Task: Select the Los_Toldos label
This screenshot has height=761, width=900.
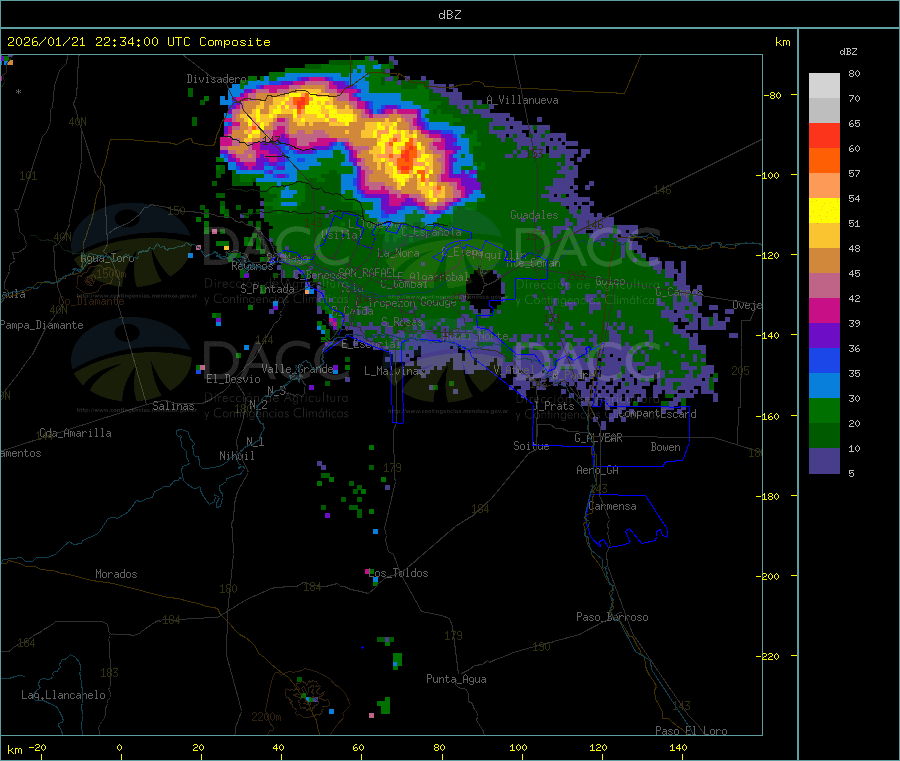Action: point(399,573)
